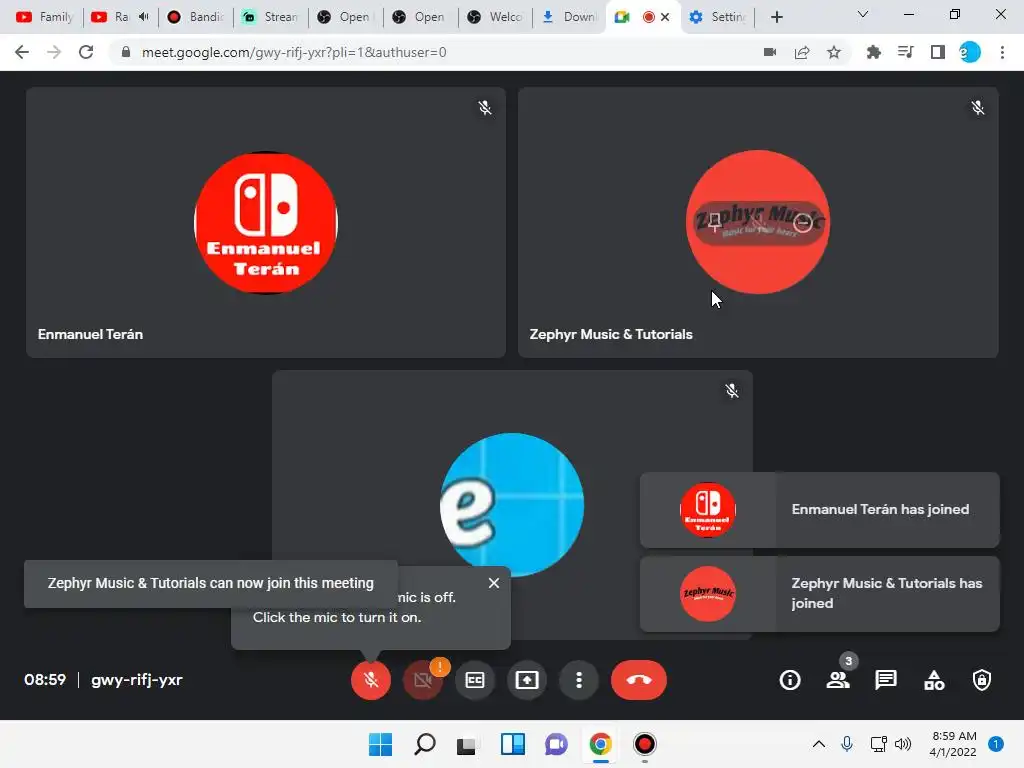The width and height of the screenshot is (1024, 768).
Task: Open volume tray icon
Action: [x=903, y=744]
